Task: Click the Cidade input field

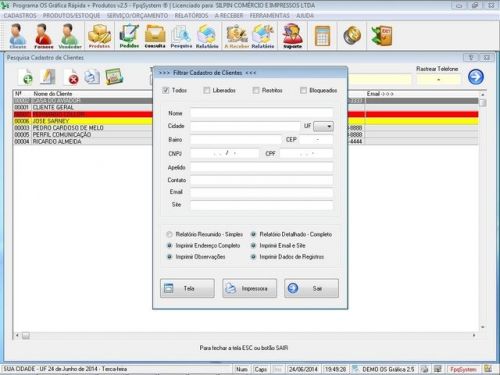Action: (245, 126)
